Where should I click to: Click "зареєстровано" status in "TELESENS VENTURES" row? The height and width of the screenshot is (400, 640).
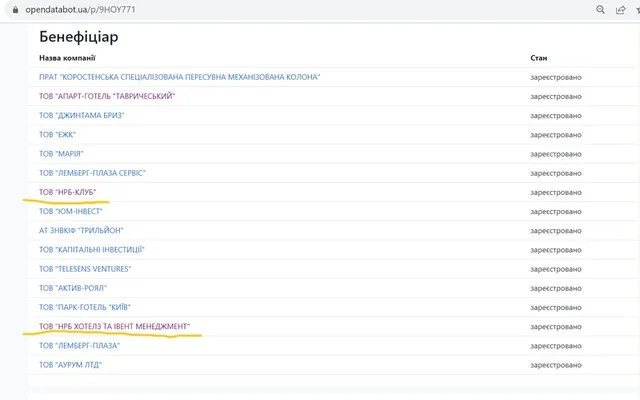[x=556, y=269]
